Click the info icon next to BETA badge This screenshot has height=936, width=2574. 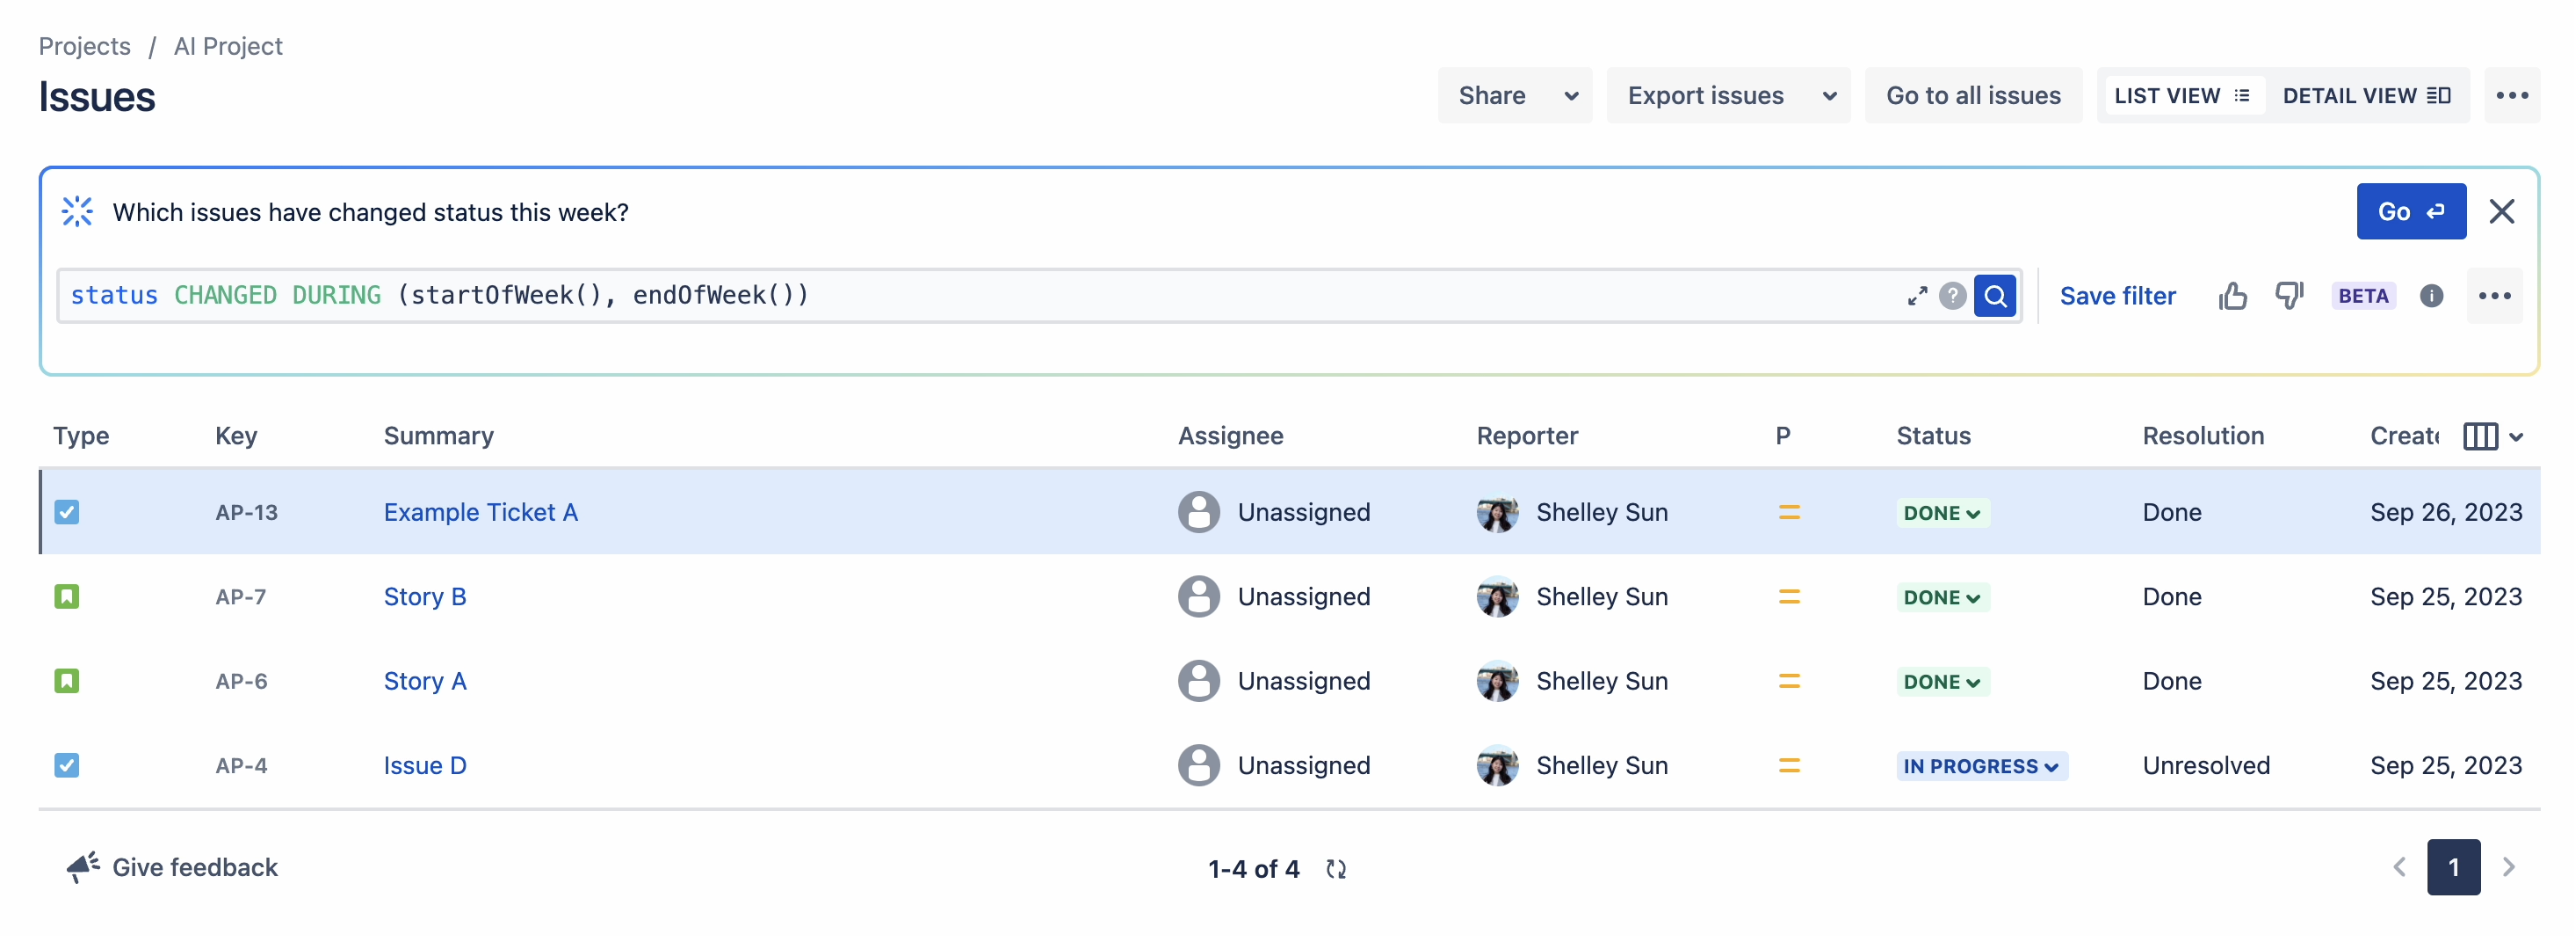pyautogui.click(x=2431, y=295)
